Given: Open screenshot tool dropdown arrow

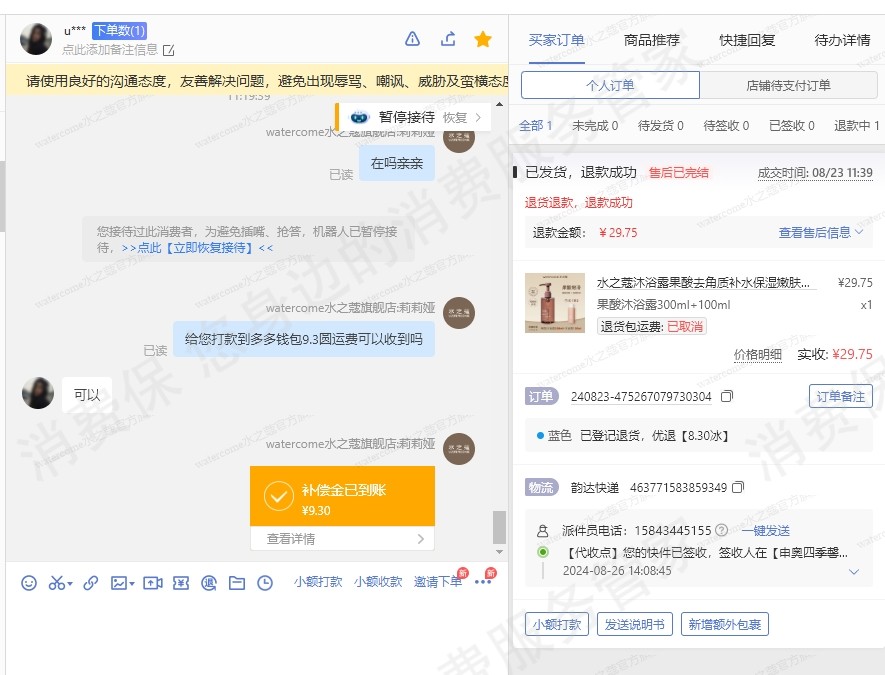Looking at the screenshot, I should pyautogui.click(x=70, y=584).
